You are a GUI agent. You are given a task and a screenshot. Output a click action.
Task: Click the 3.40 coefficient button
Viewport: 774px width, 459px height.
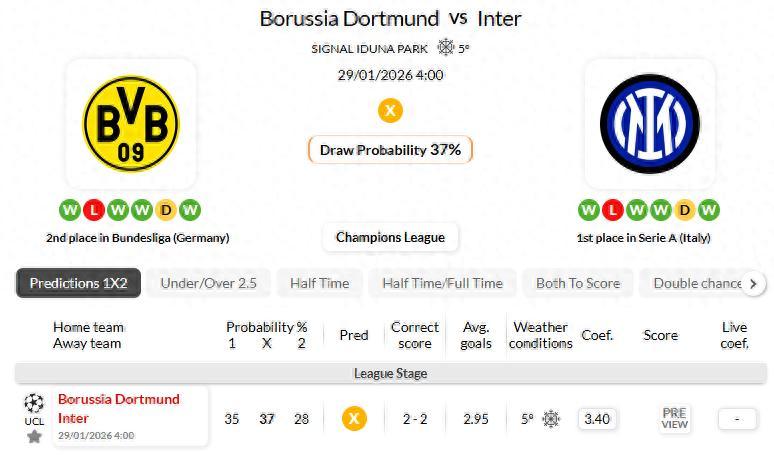pyautogui.click(x=597, y=418)
